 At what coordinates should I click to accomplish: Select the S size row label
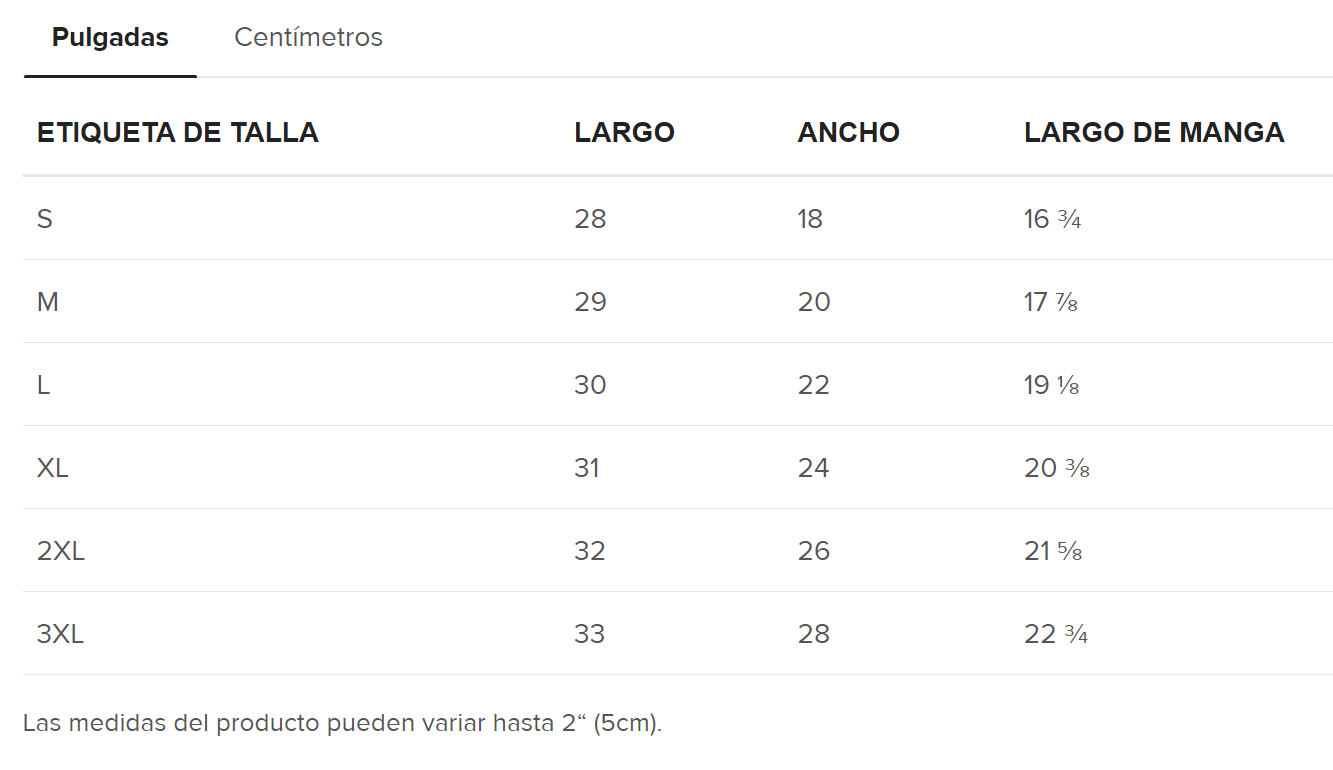pyautogui.click(x=45, y=219)
